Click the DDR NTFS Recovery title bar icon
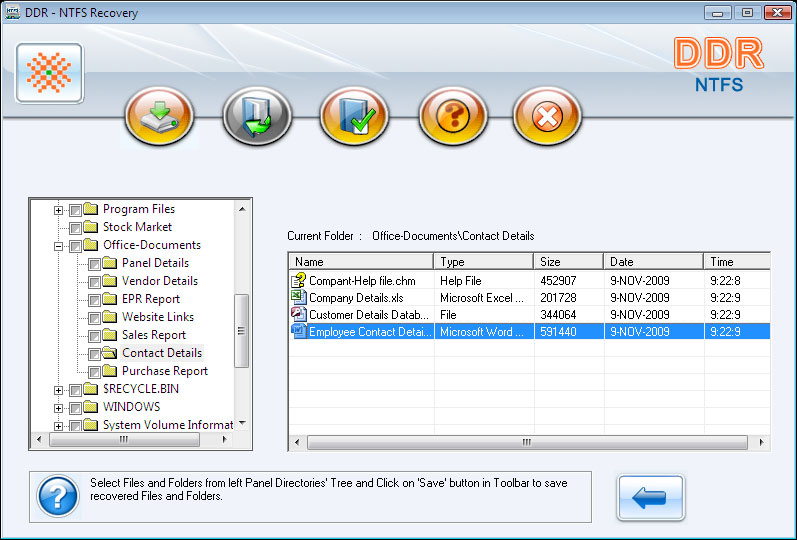This screenshot has height=540, width=797. pyautogui.click(x=12, y=12)
